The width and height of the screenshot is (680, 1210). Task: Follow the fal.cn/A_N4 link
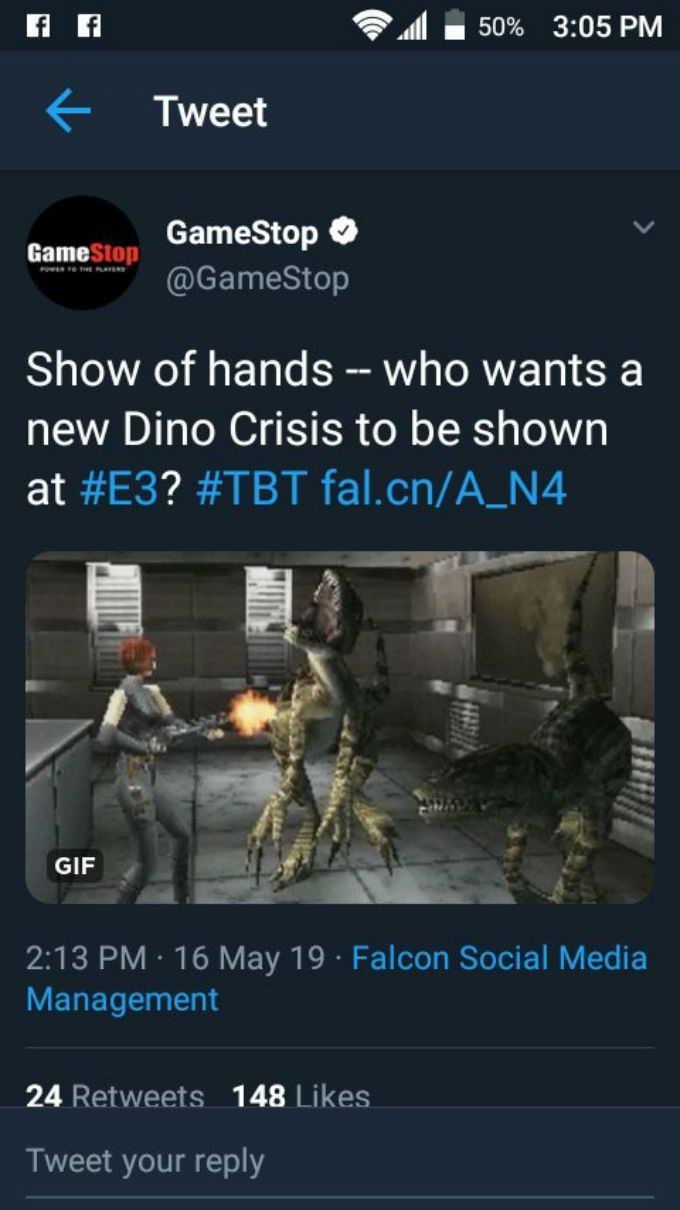[x=444, y=490]
